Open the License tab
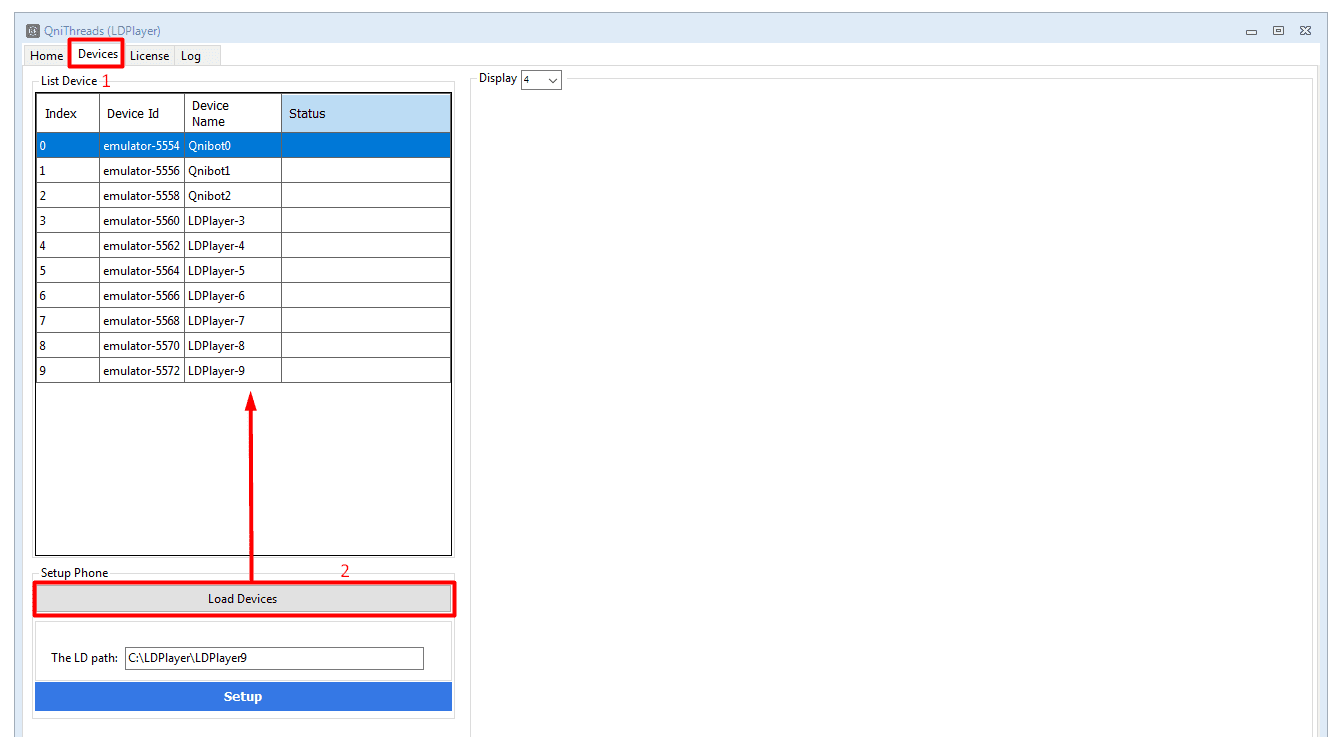This screenshot has width=1340, height=737. coord(149,56)
